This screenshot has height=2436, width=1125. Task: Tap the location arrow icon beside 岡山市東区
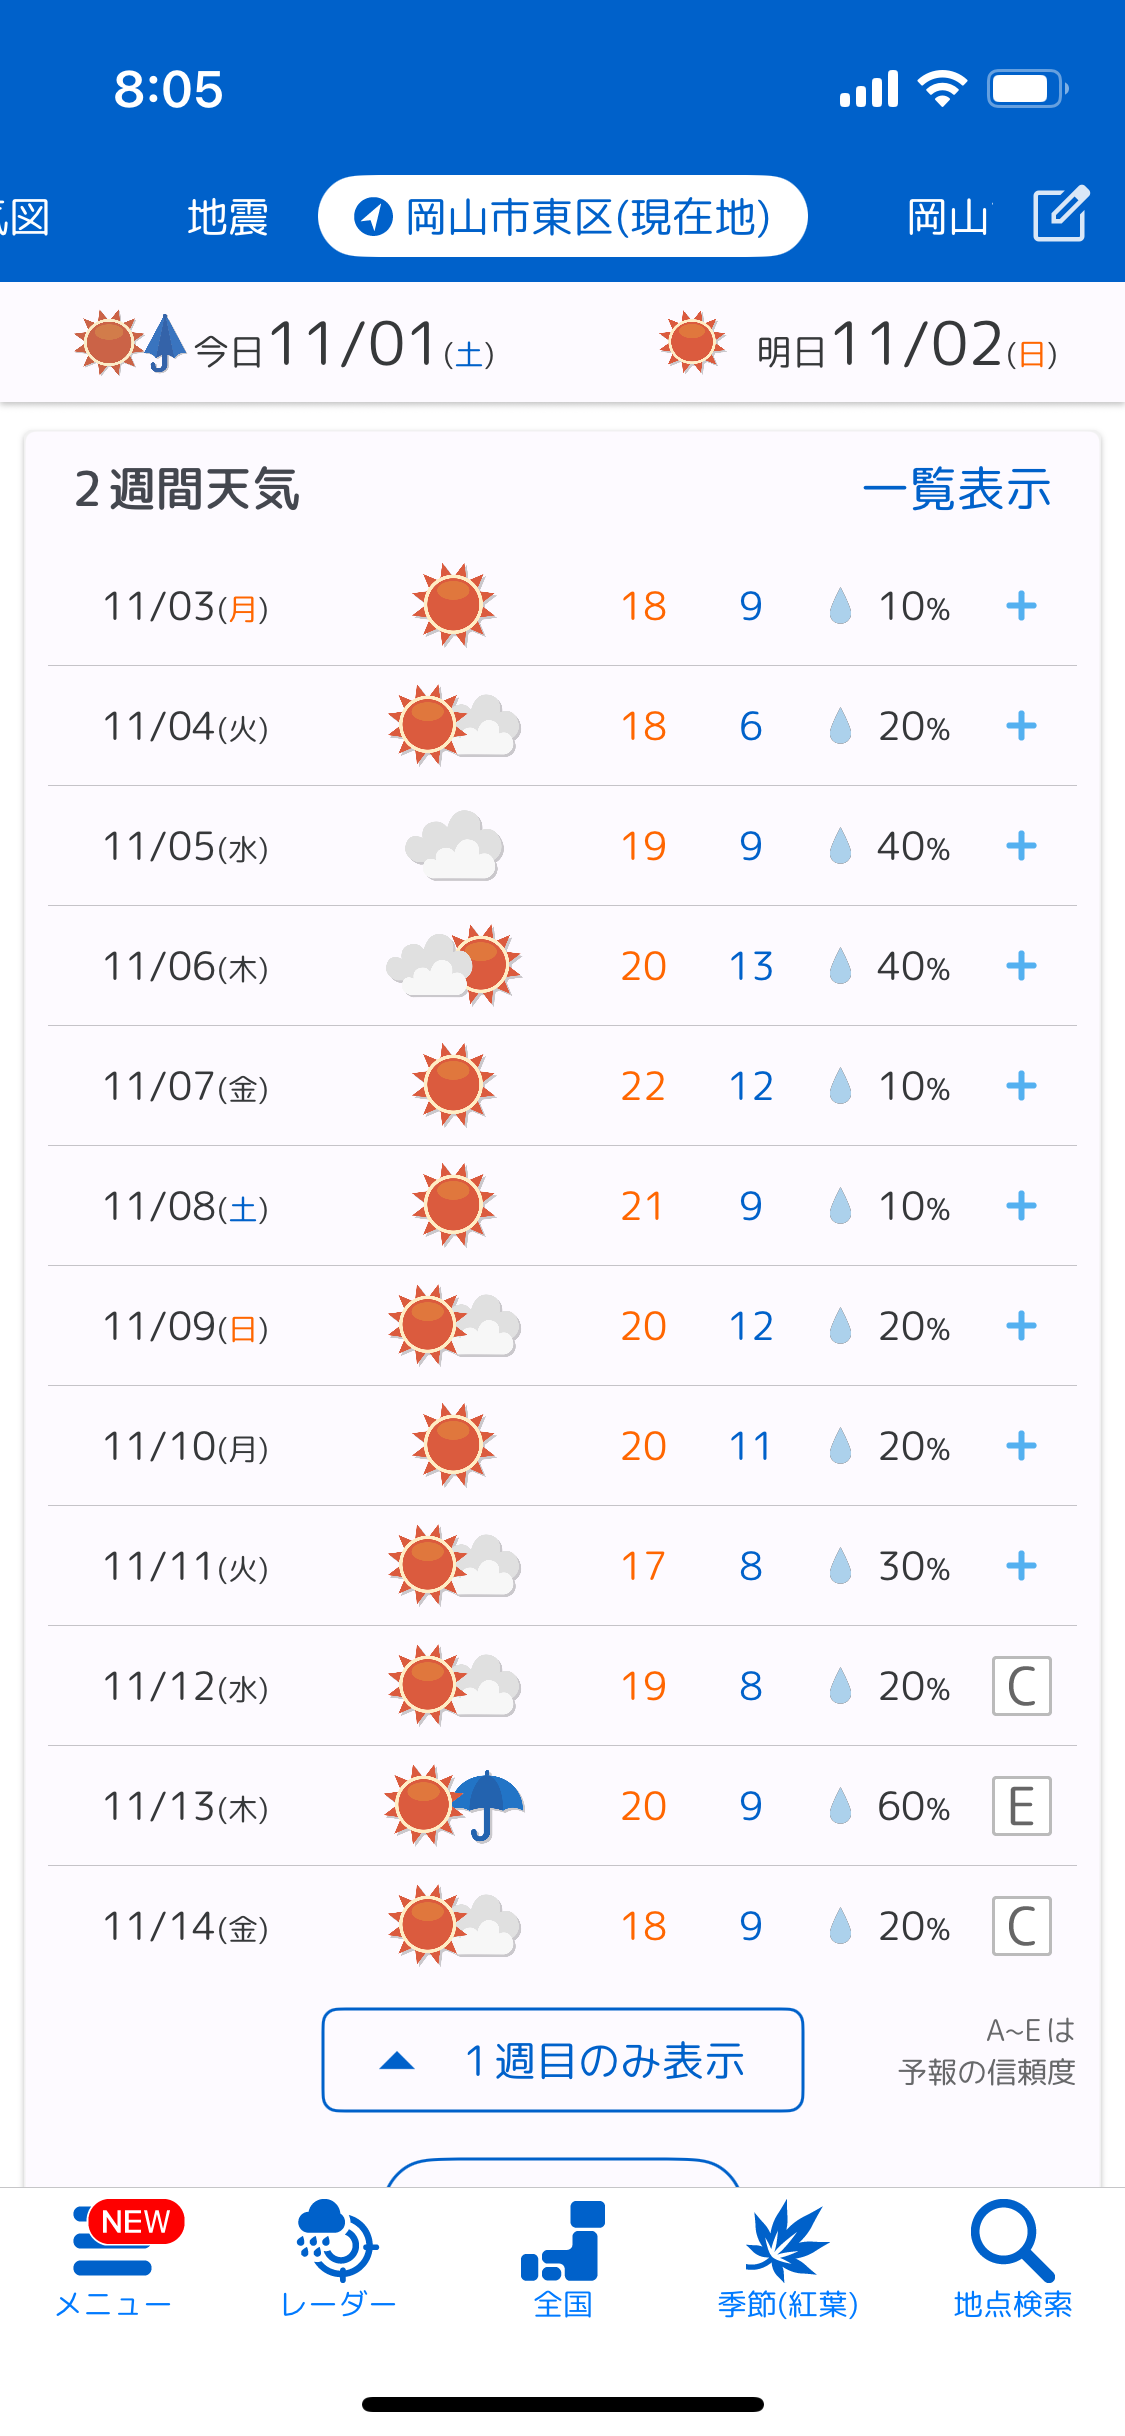pyautogui.click(x=374, y=216)
